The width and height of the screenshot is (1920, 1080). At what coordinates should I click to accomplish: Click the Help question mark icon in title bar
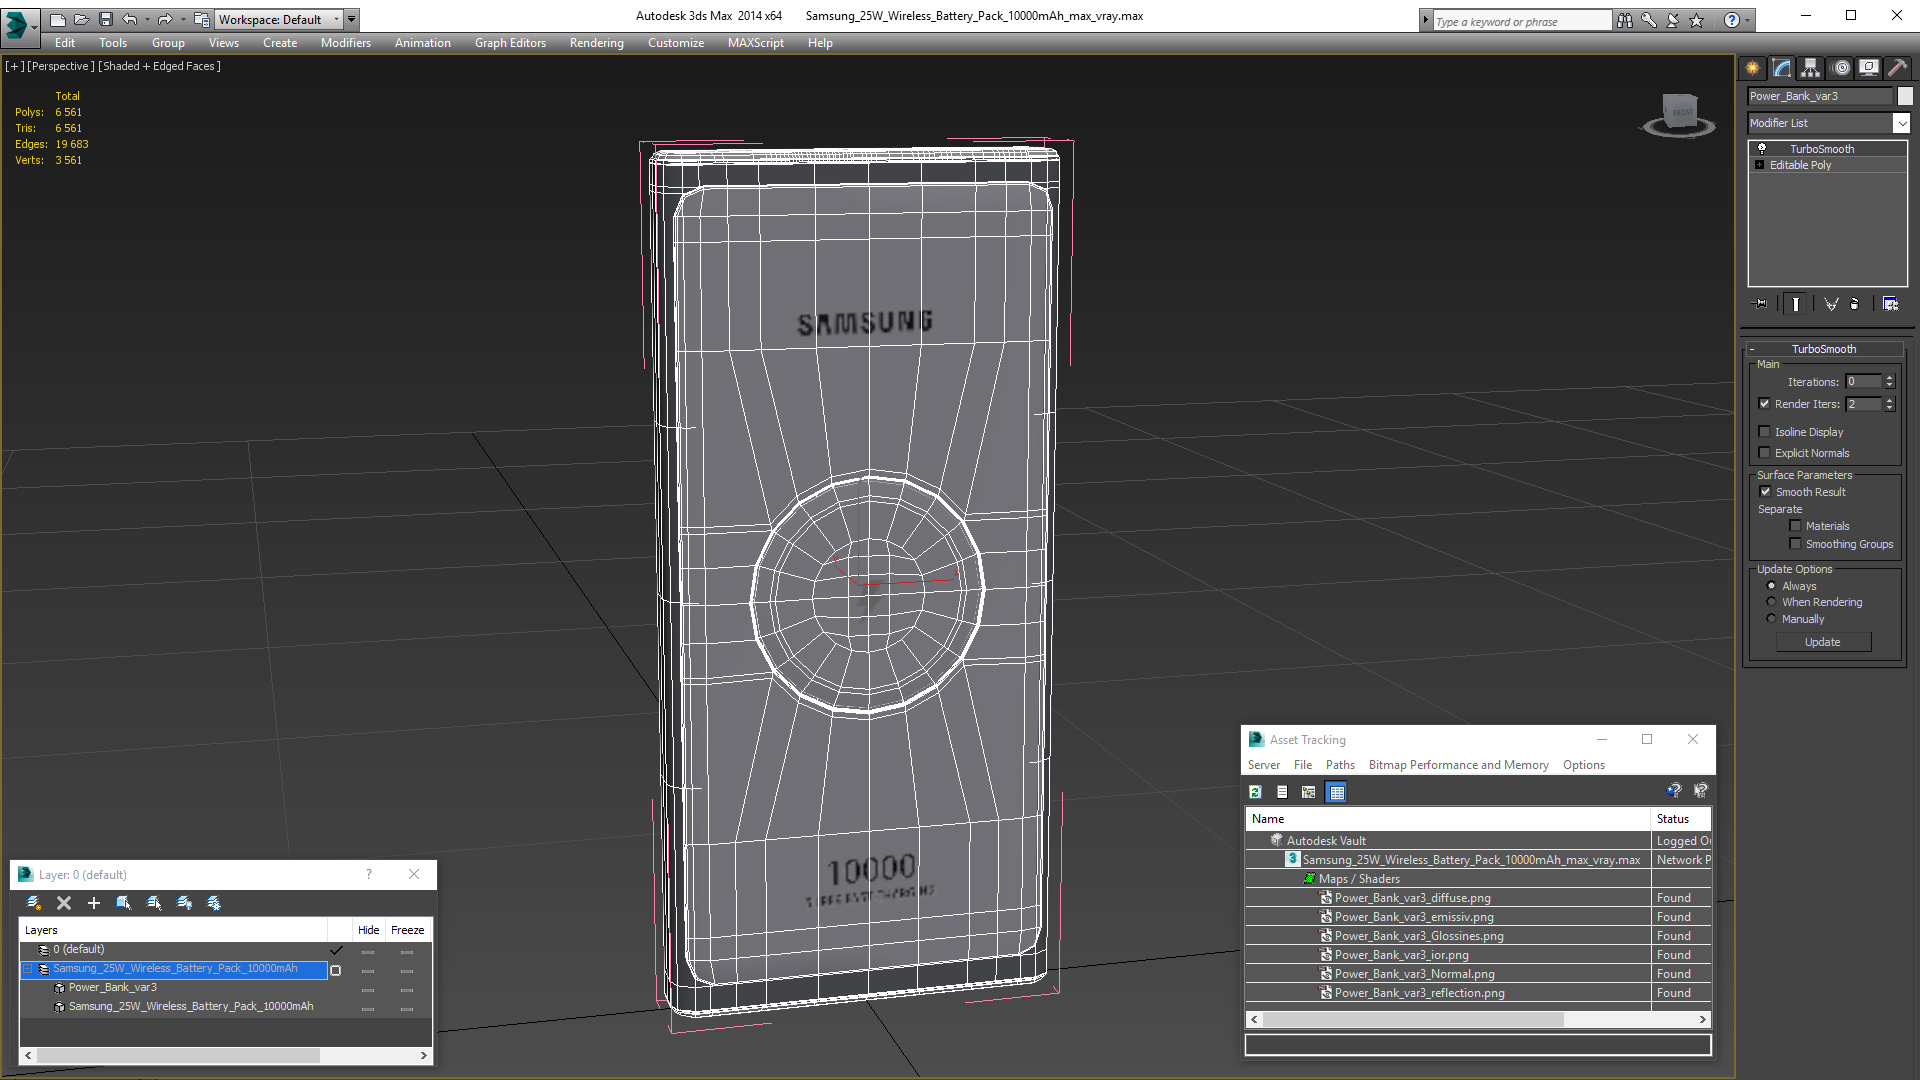pyautogui.click(x=1732, y=20)
